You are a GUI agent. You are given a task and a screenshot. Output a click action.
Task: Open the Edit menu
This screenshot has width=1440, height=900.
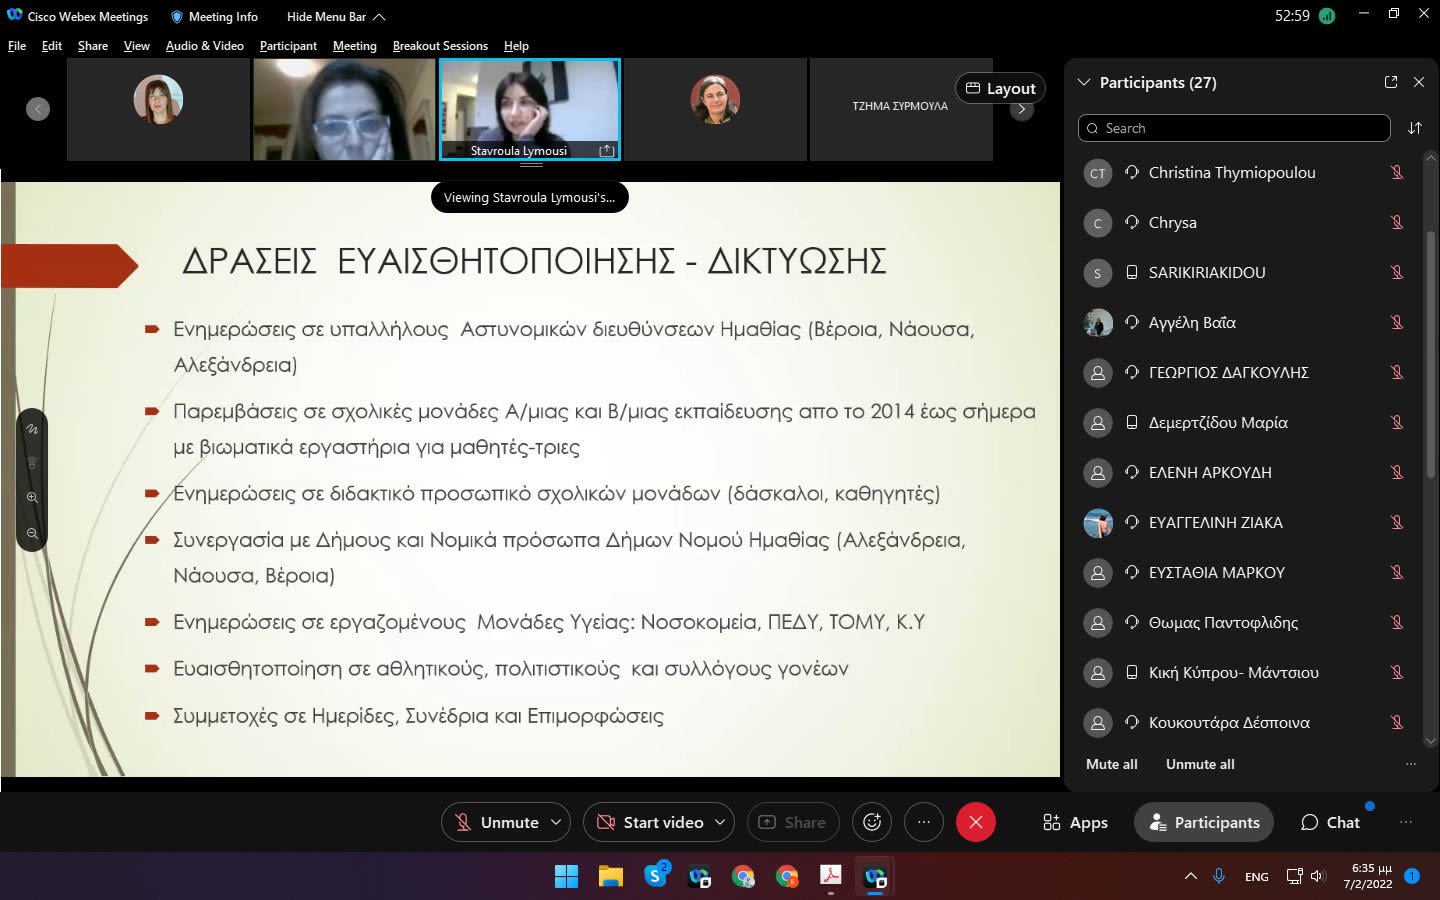click(52, 46)
